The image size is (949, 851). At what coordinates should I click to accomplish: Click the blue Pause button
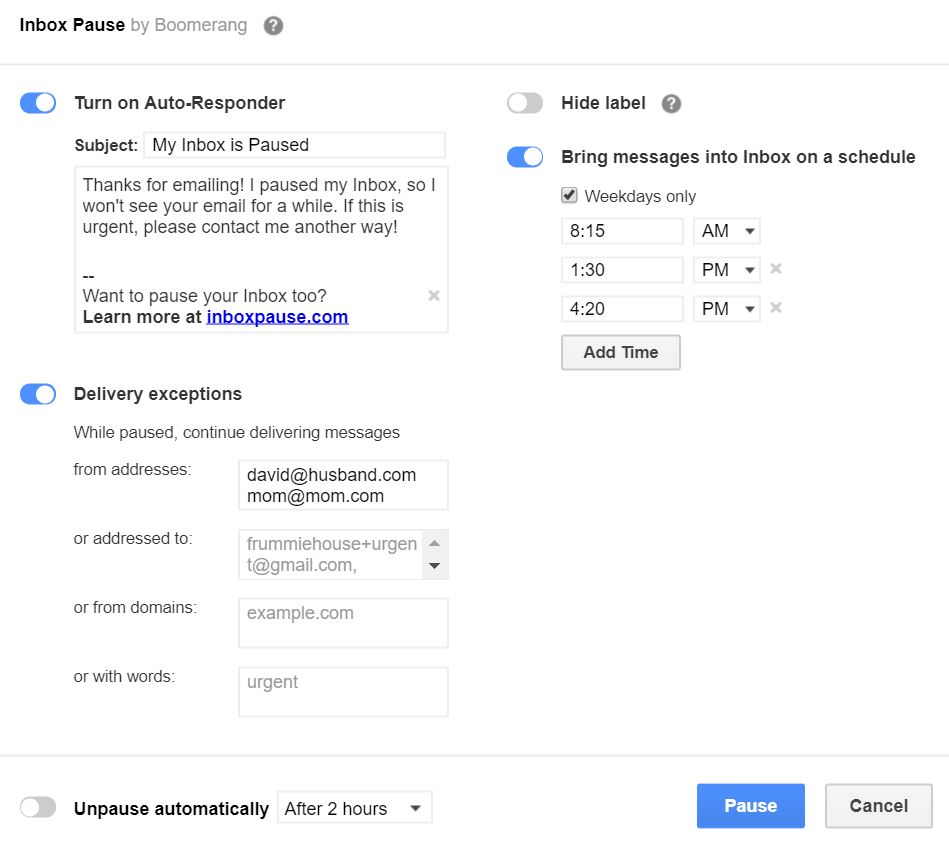pos(750,806)
